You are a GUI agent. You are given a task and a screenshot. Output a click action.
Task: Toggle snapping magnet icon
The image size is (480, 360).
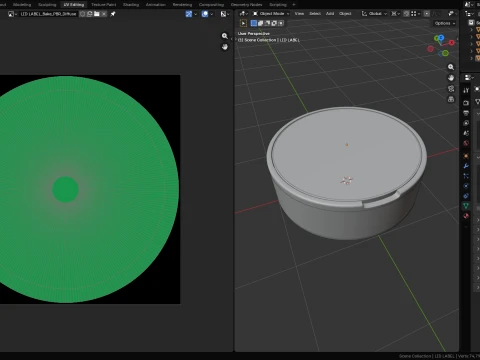tap(406, 14)
